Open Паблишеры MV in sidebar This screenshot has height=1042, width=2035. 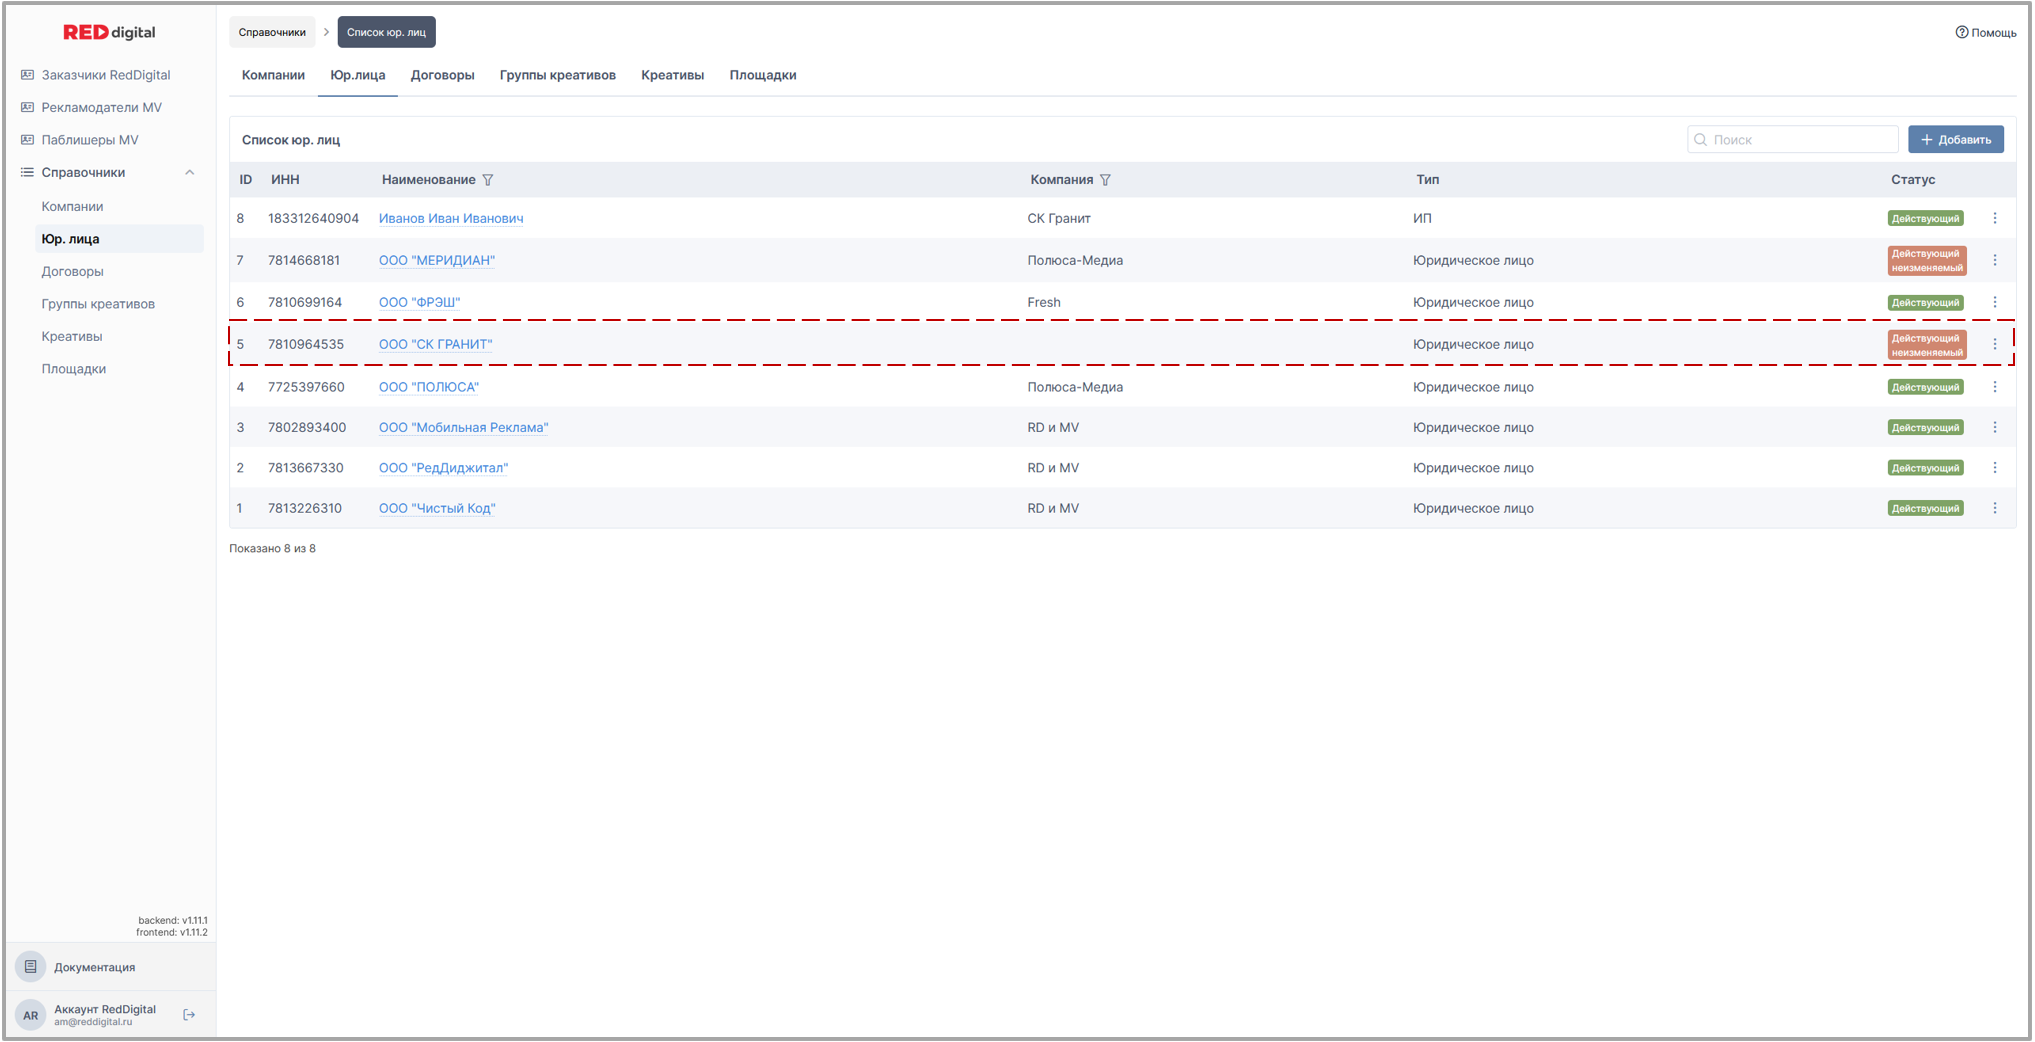tap(90, 140)
